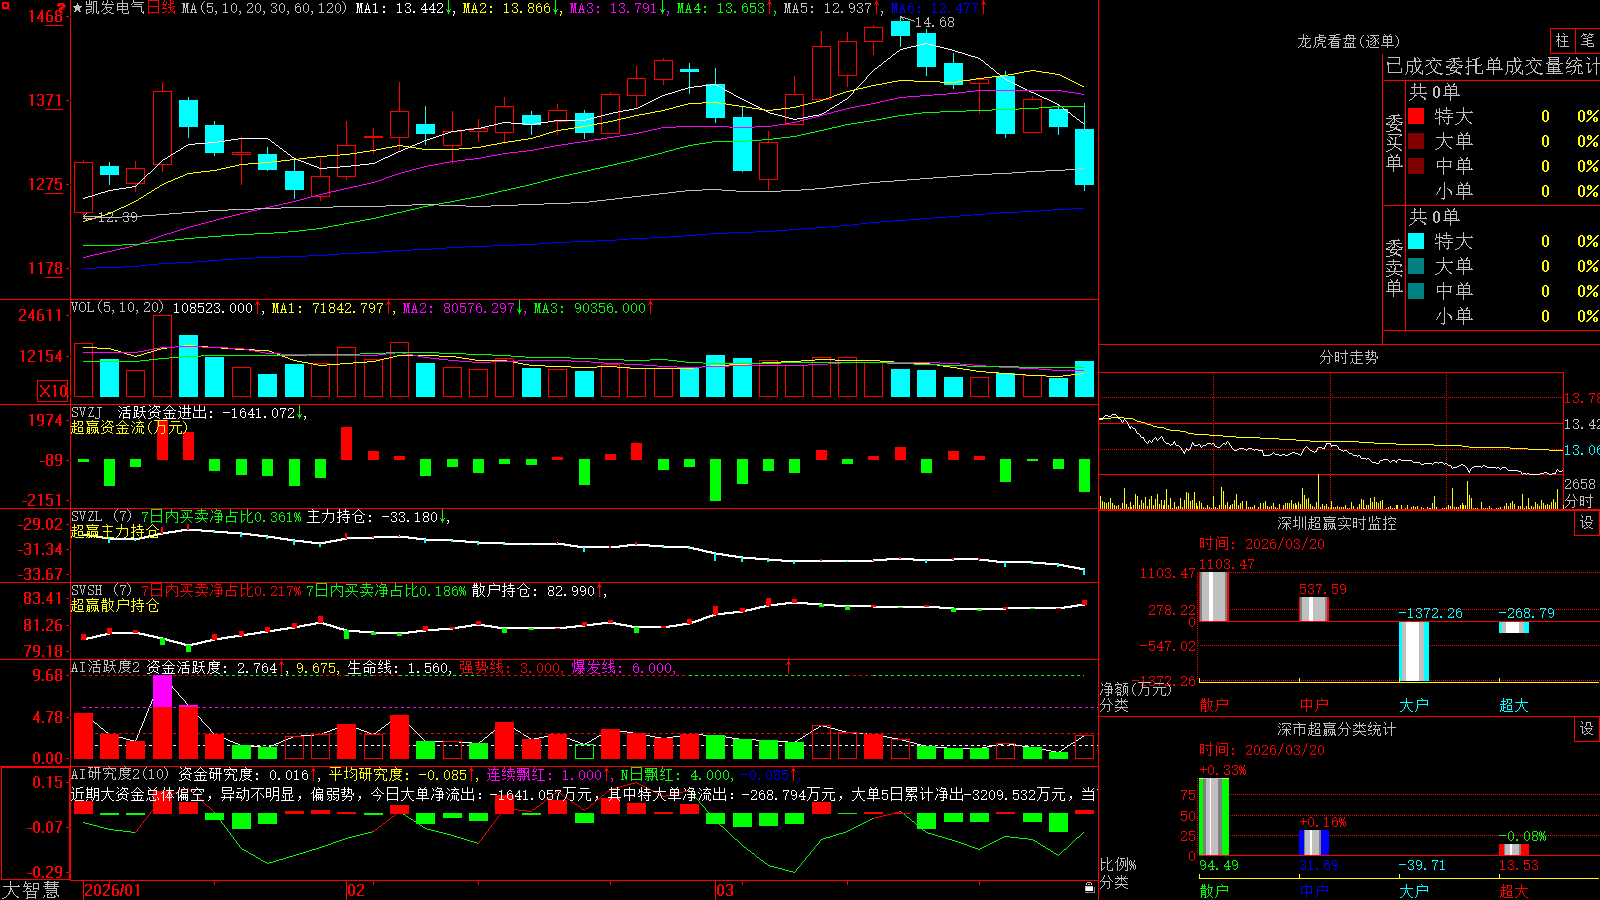The width and height of the screenshot is (1600, 900).
Task: Click the X10 volume scale button
Action: [53, 391]
